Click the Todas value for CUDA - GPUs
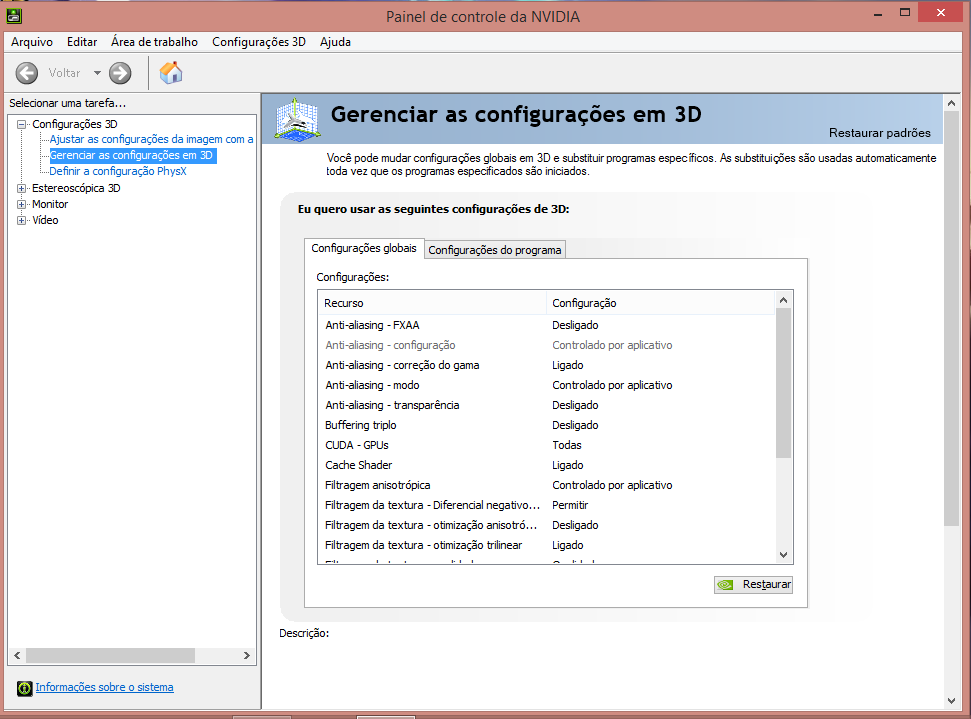 point(567,445)
